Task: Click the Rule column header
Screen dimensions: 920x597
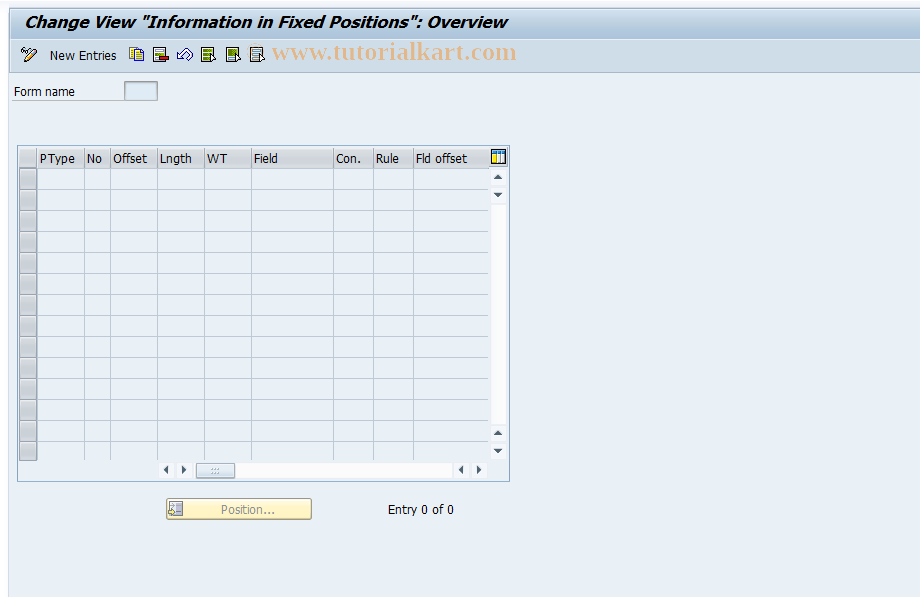Action: (393, 158)
